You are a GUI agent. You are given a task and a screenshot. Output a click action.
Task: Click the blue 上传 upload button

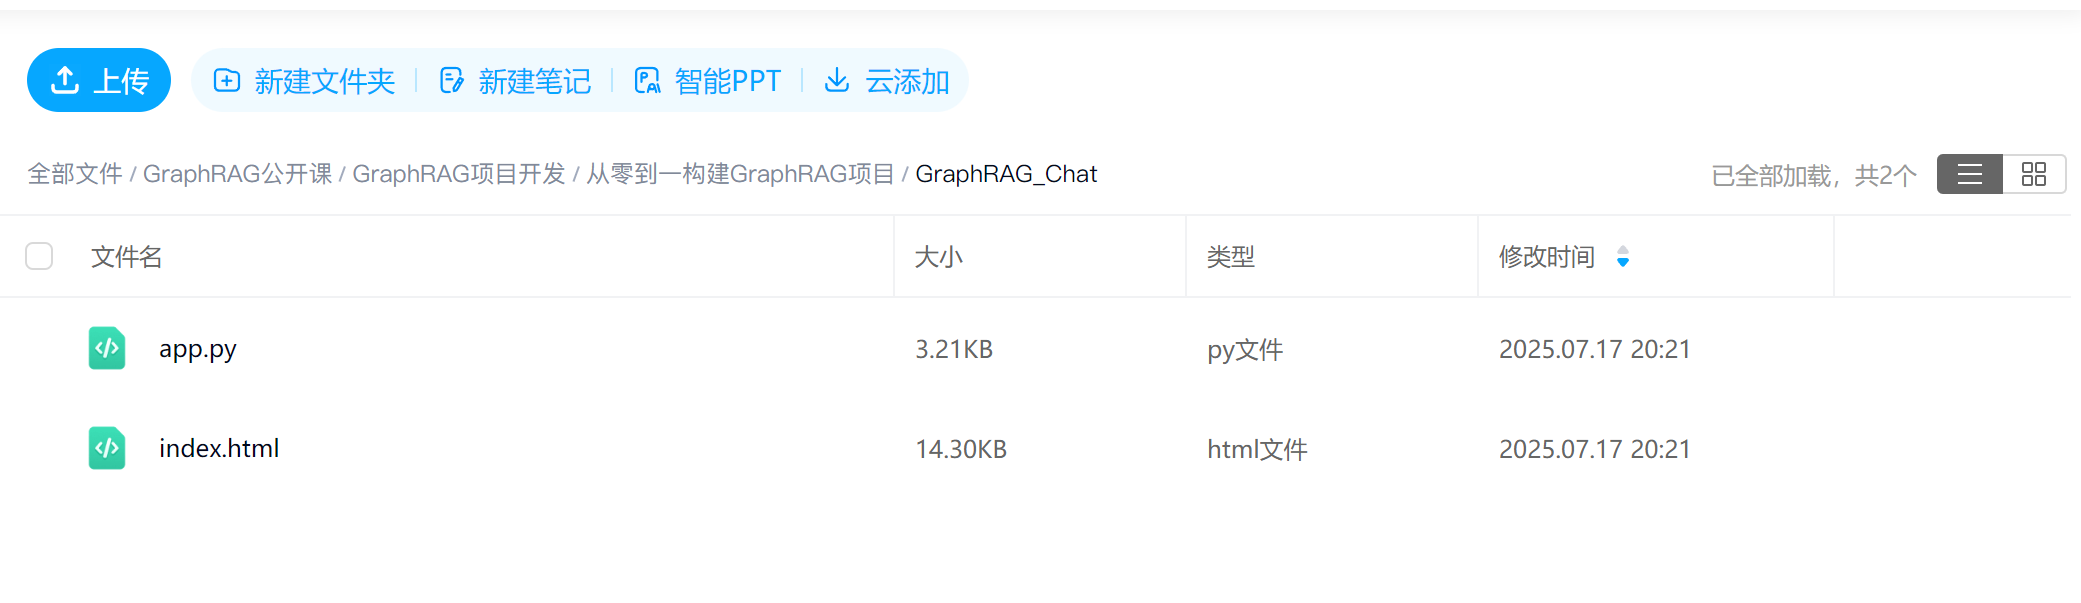[x=99, y=80]
